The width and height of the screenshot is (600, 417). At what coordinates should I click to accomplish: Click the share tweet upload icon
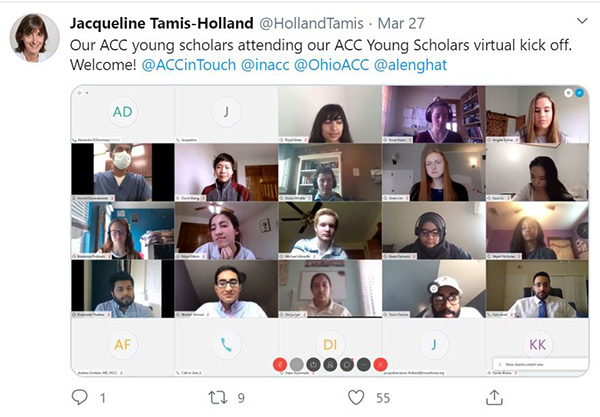(x=494, y=397)
